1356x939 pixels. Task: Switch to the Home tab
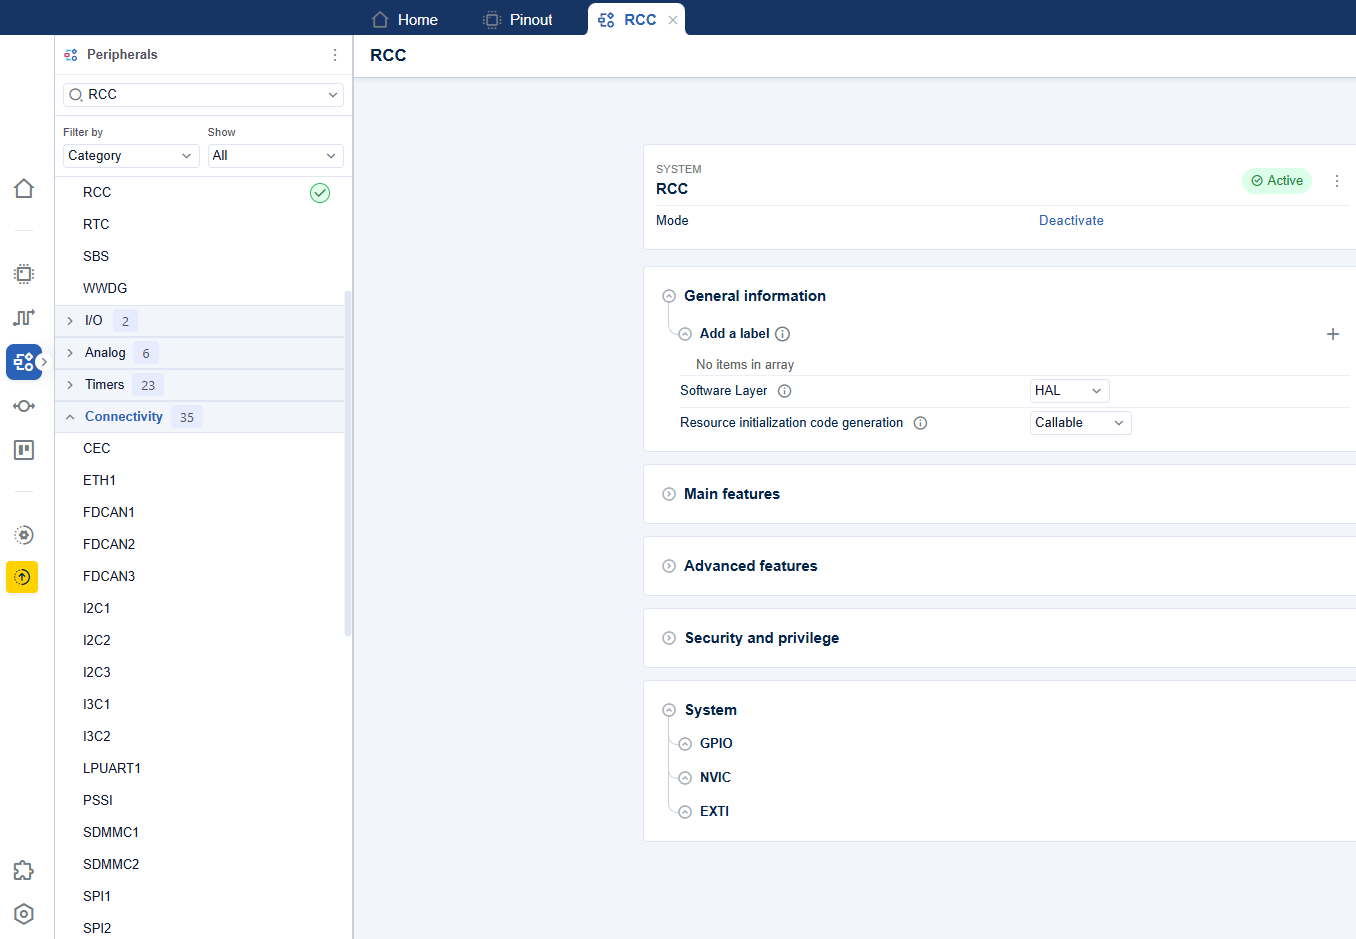click(x=405, y=20)
